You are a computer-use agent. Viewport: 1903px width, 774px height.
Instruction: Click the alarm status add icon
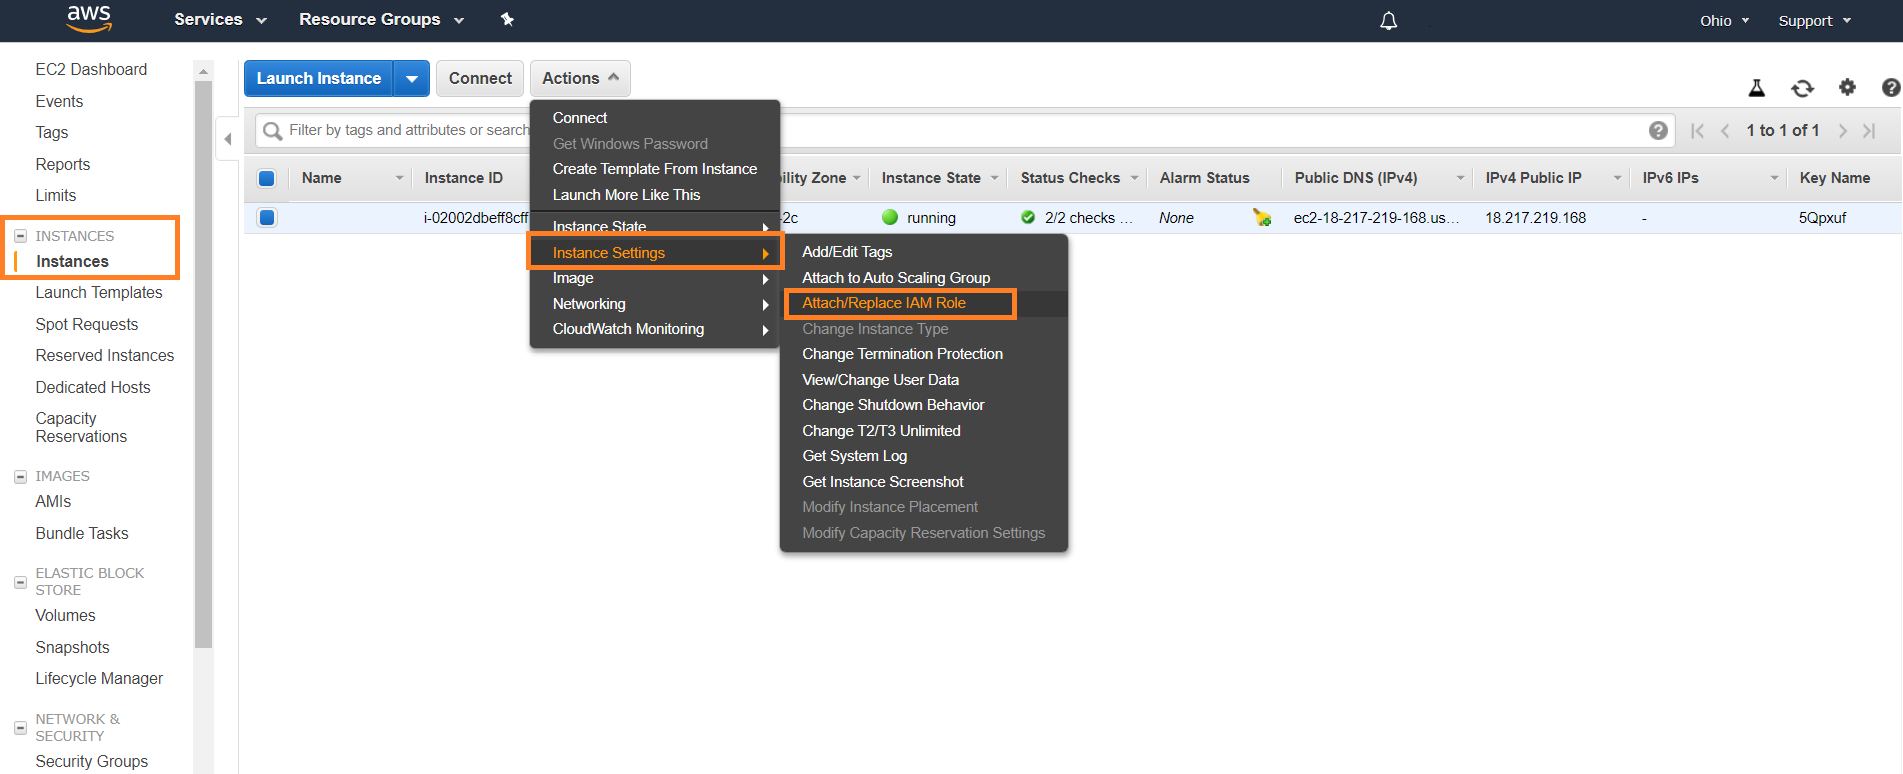click(1262, 218)
